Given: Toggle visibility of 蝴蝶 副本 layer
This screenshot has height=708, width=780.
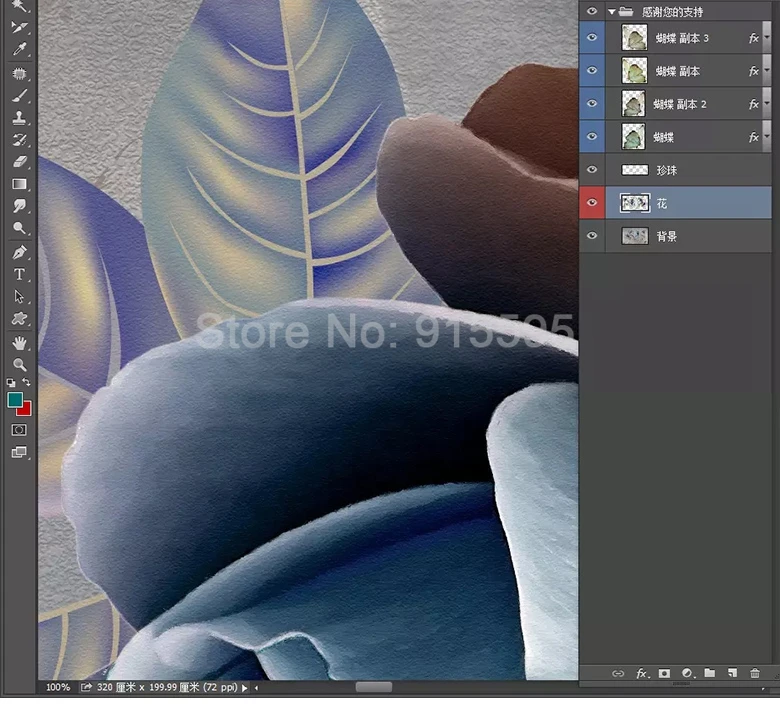Looking at the screenshot, I should point(591,70).
